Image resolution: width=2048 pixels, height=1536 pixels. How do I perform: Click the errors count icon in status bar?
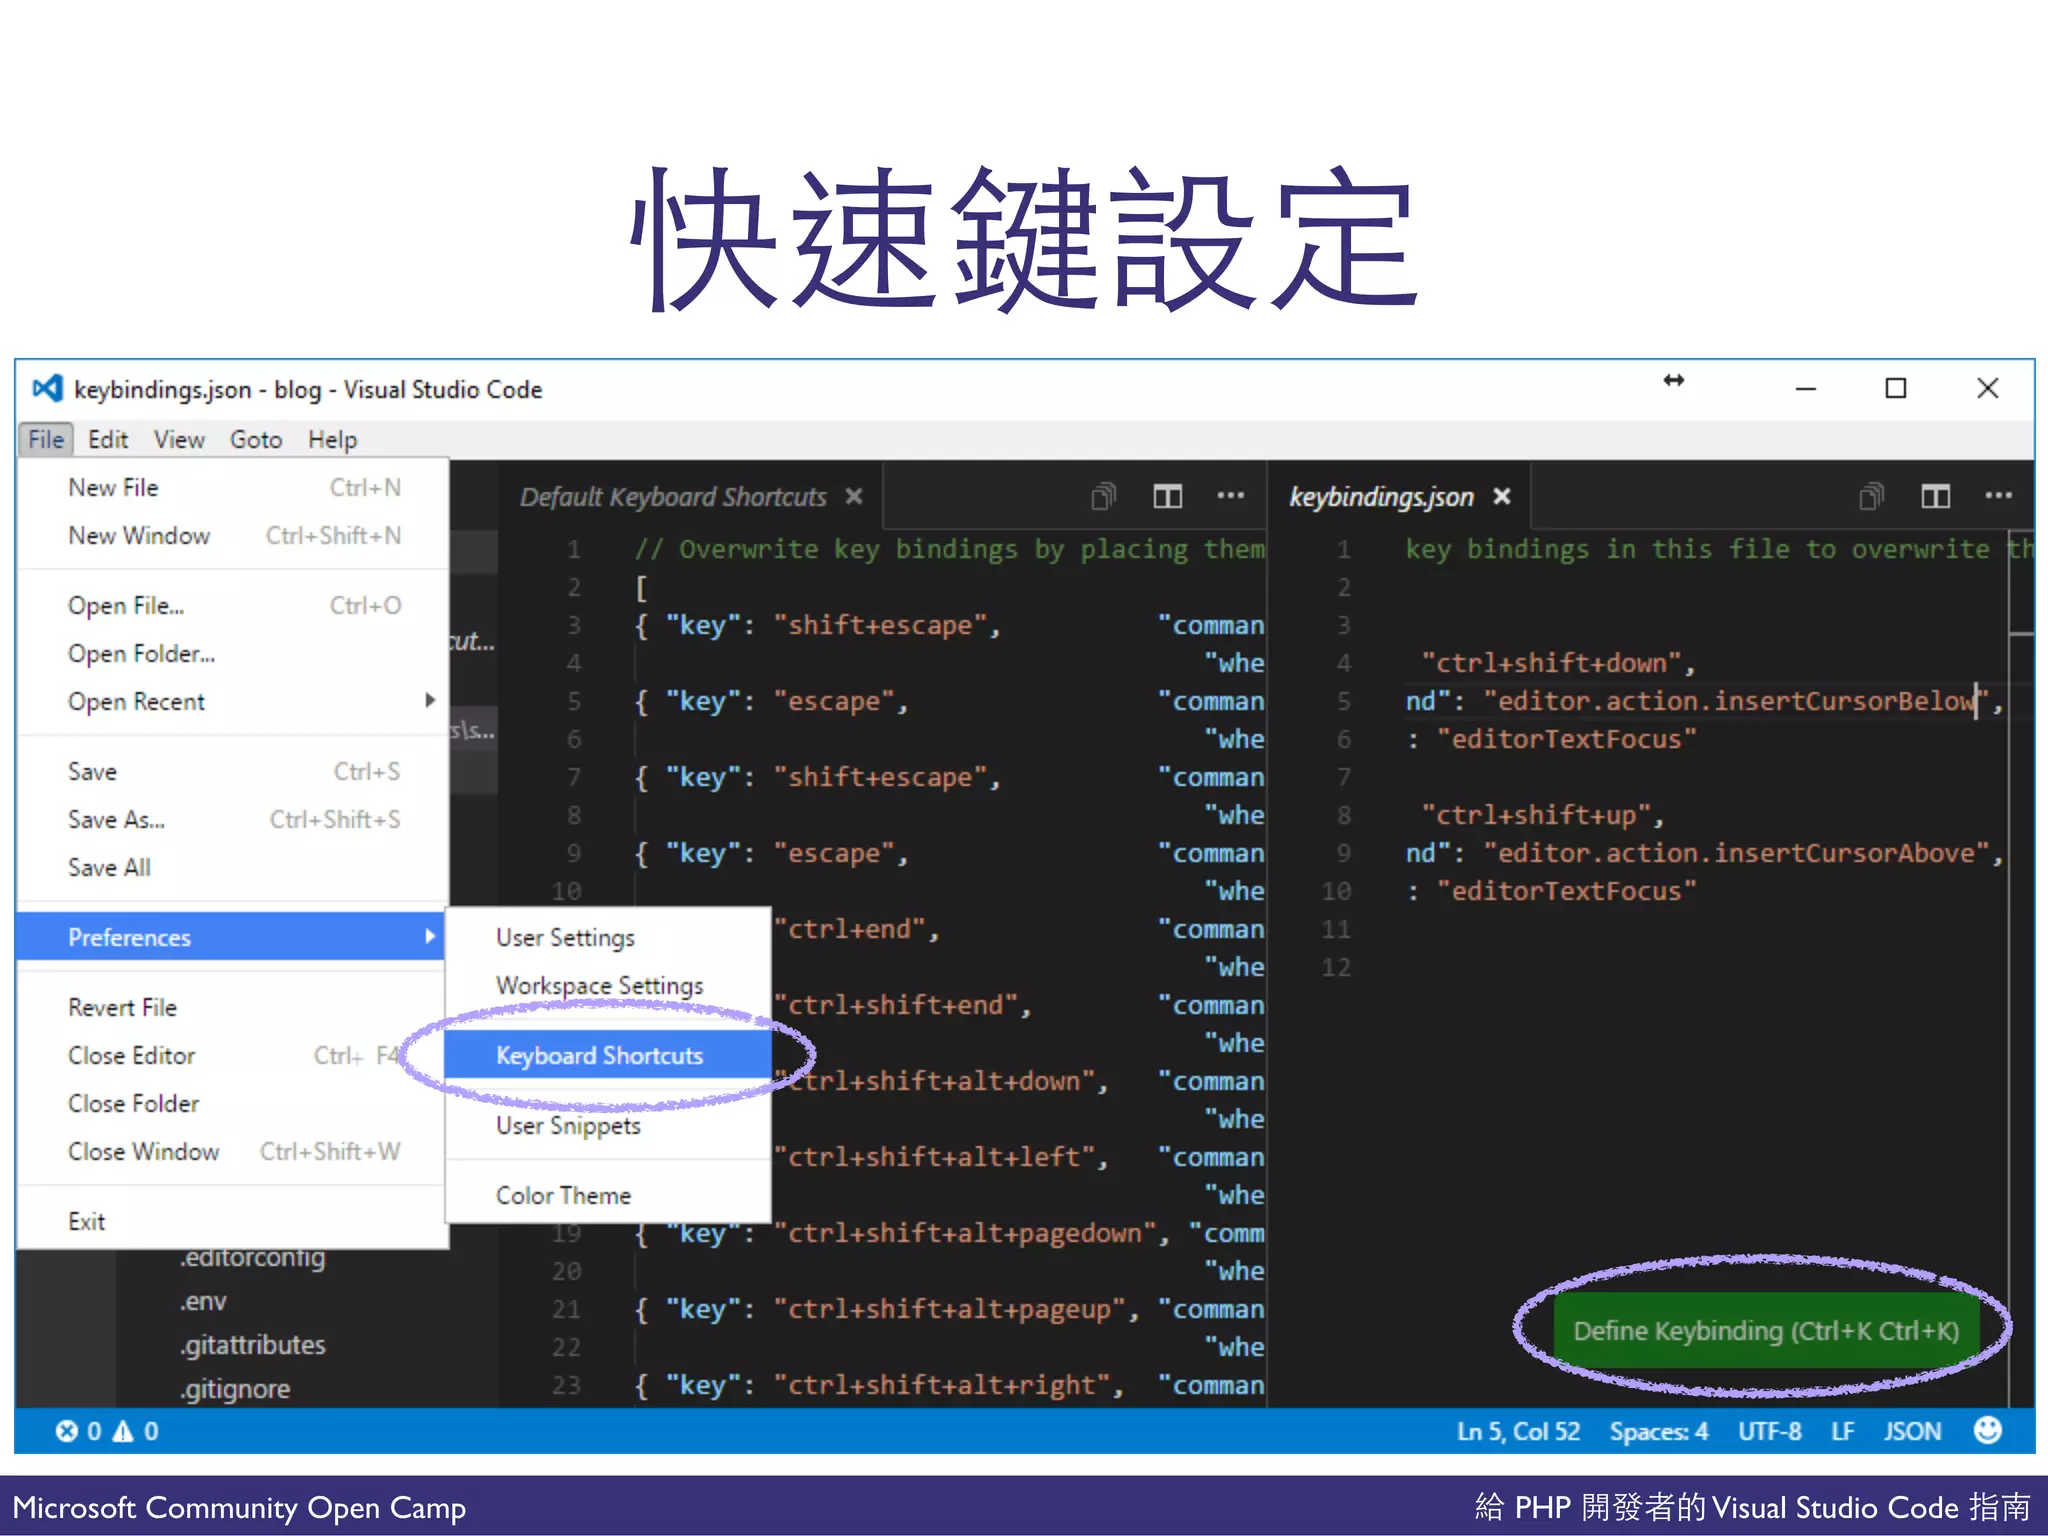[67, 1431]
